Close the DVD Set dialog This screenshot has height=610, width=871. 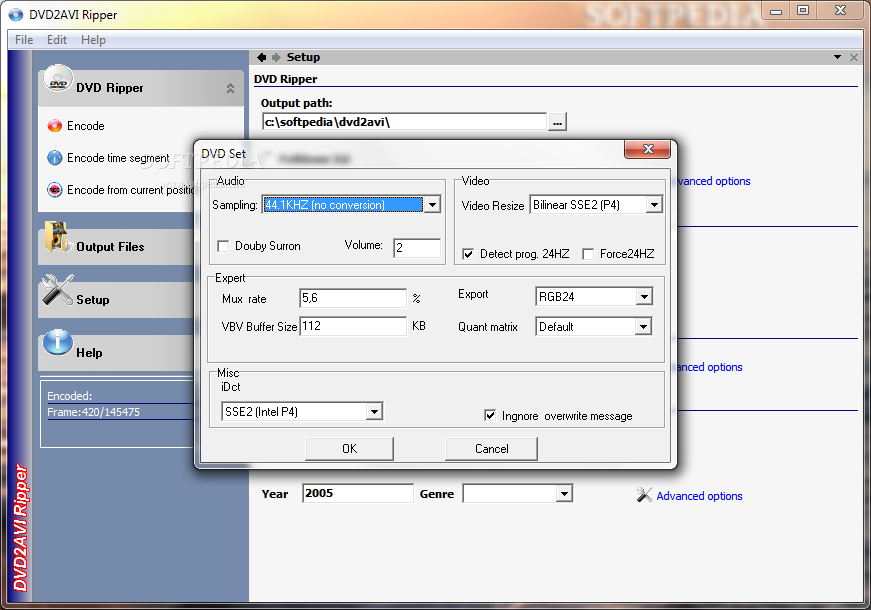648,149
